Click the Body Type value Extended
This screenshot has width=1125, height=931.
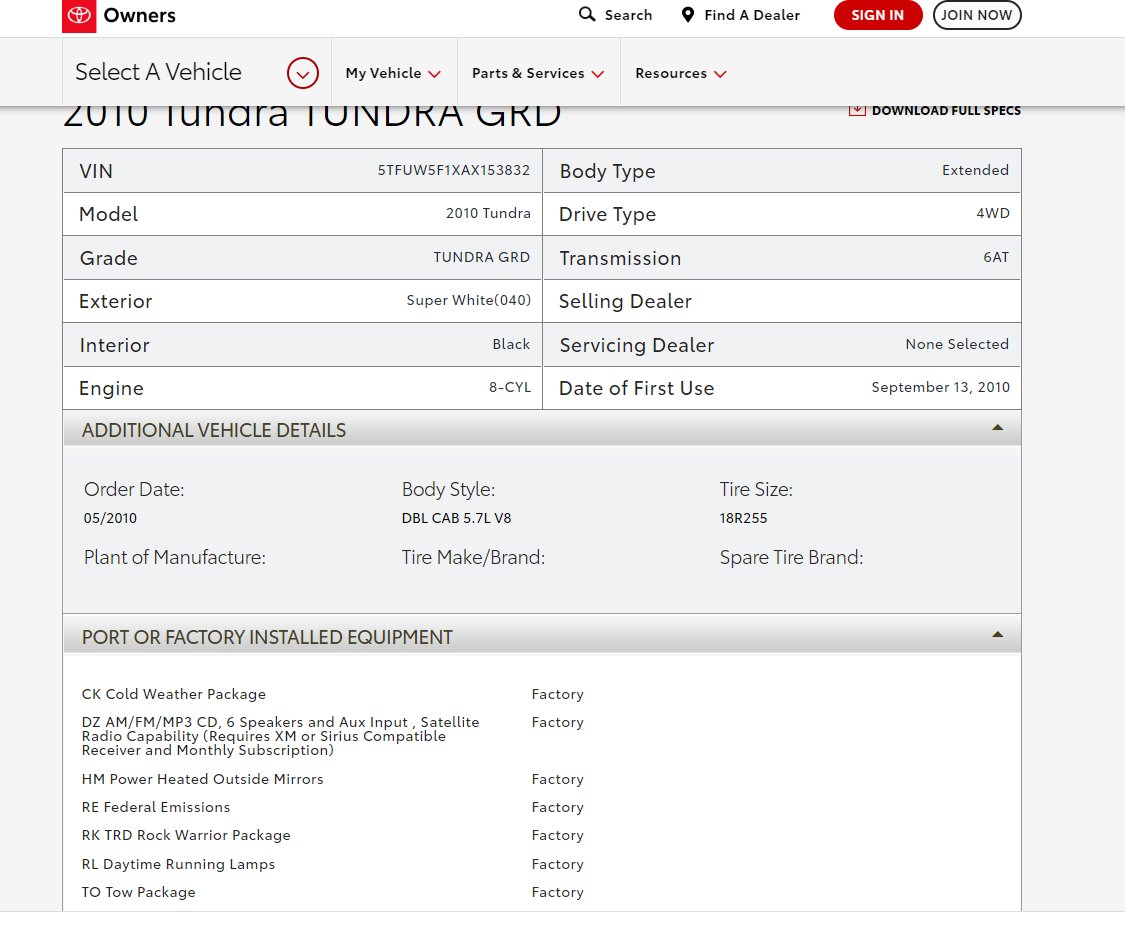pyautogui.click(x=976, y=170)
